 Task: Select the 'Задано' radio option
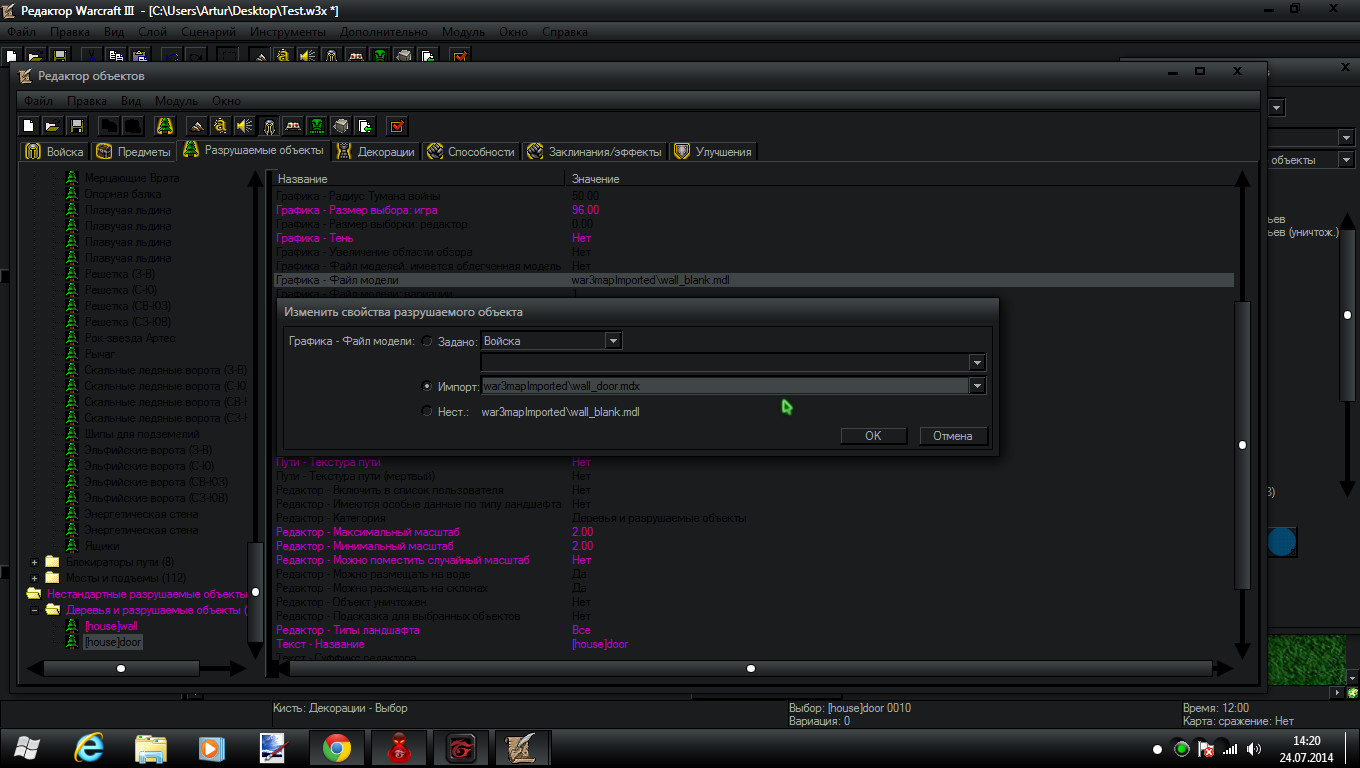click(428, 341)
